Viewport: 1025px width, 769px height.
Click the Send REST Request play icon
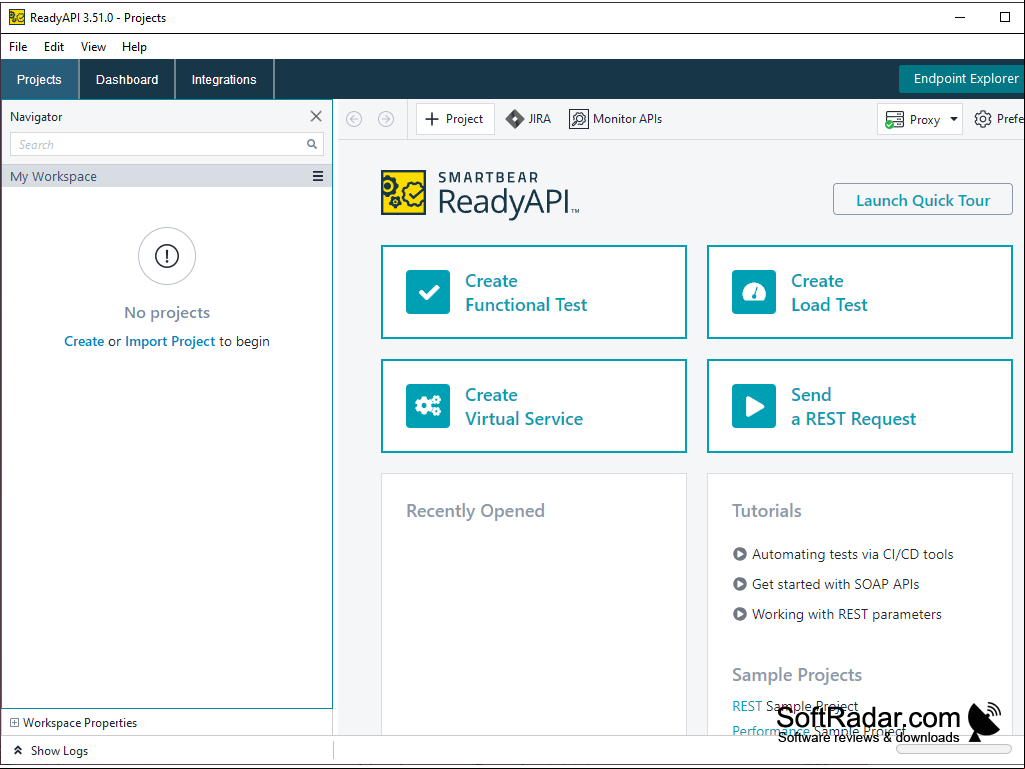coord(754,406)
